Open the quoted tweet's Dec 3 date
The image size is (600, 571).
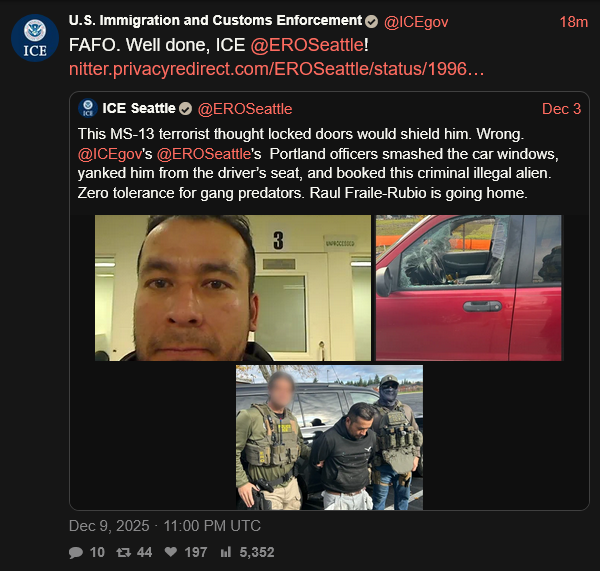[x=561, y=109]
